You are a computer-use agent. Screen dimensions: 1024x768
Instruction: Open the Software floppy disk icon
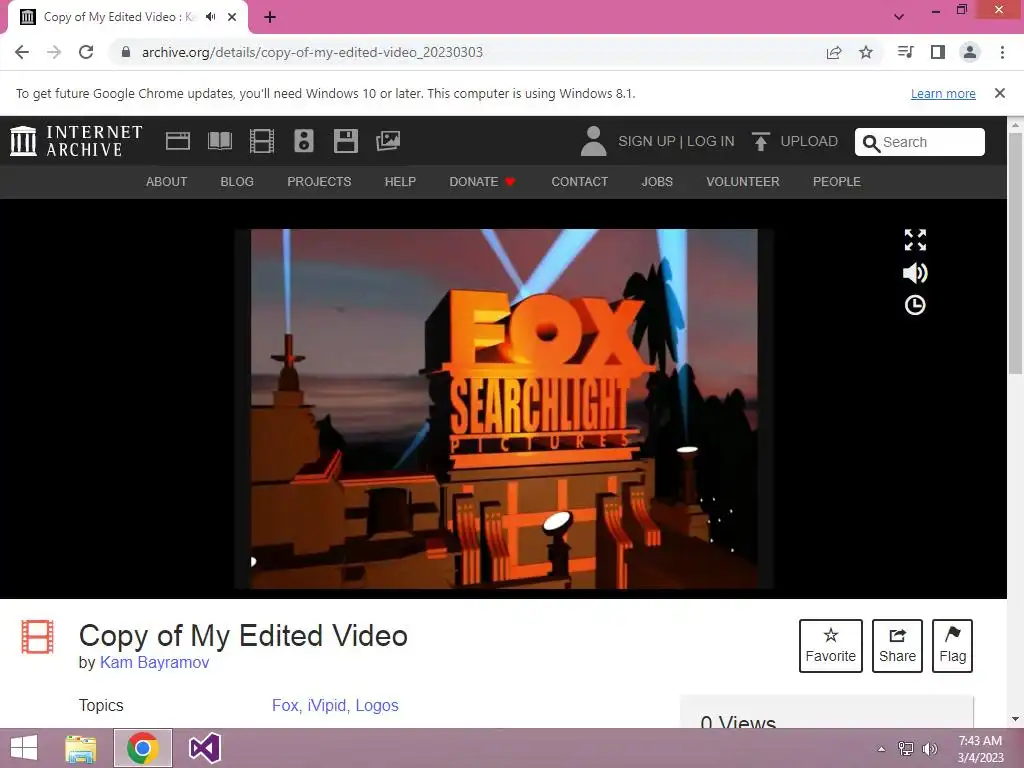pos(345,141)
